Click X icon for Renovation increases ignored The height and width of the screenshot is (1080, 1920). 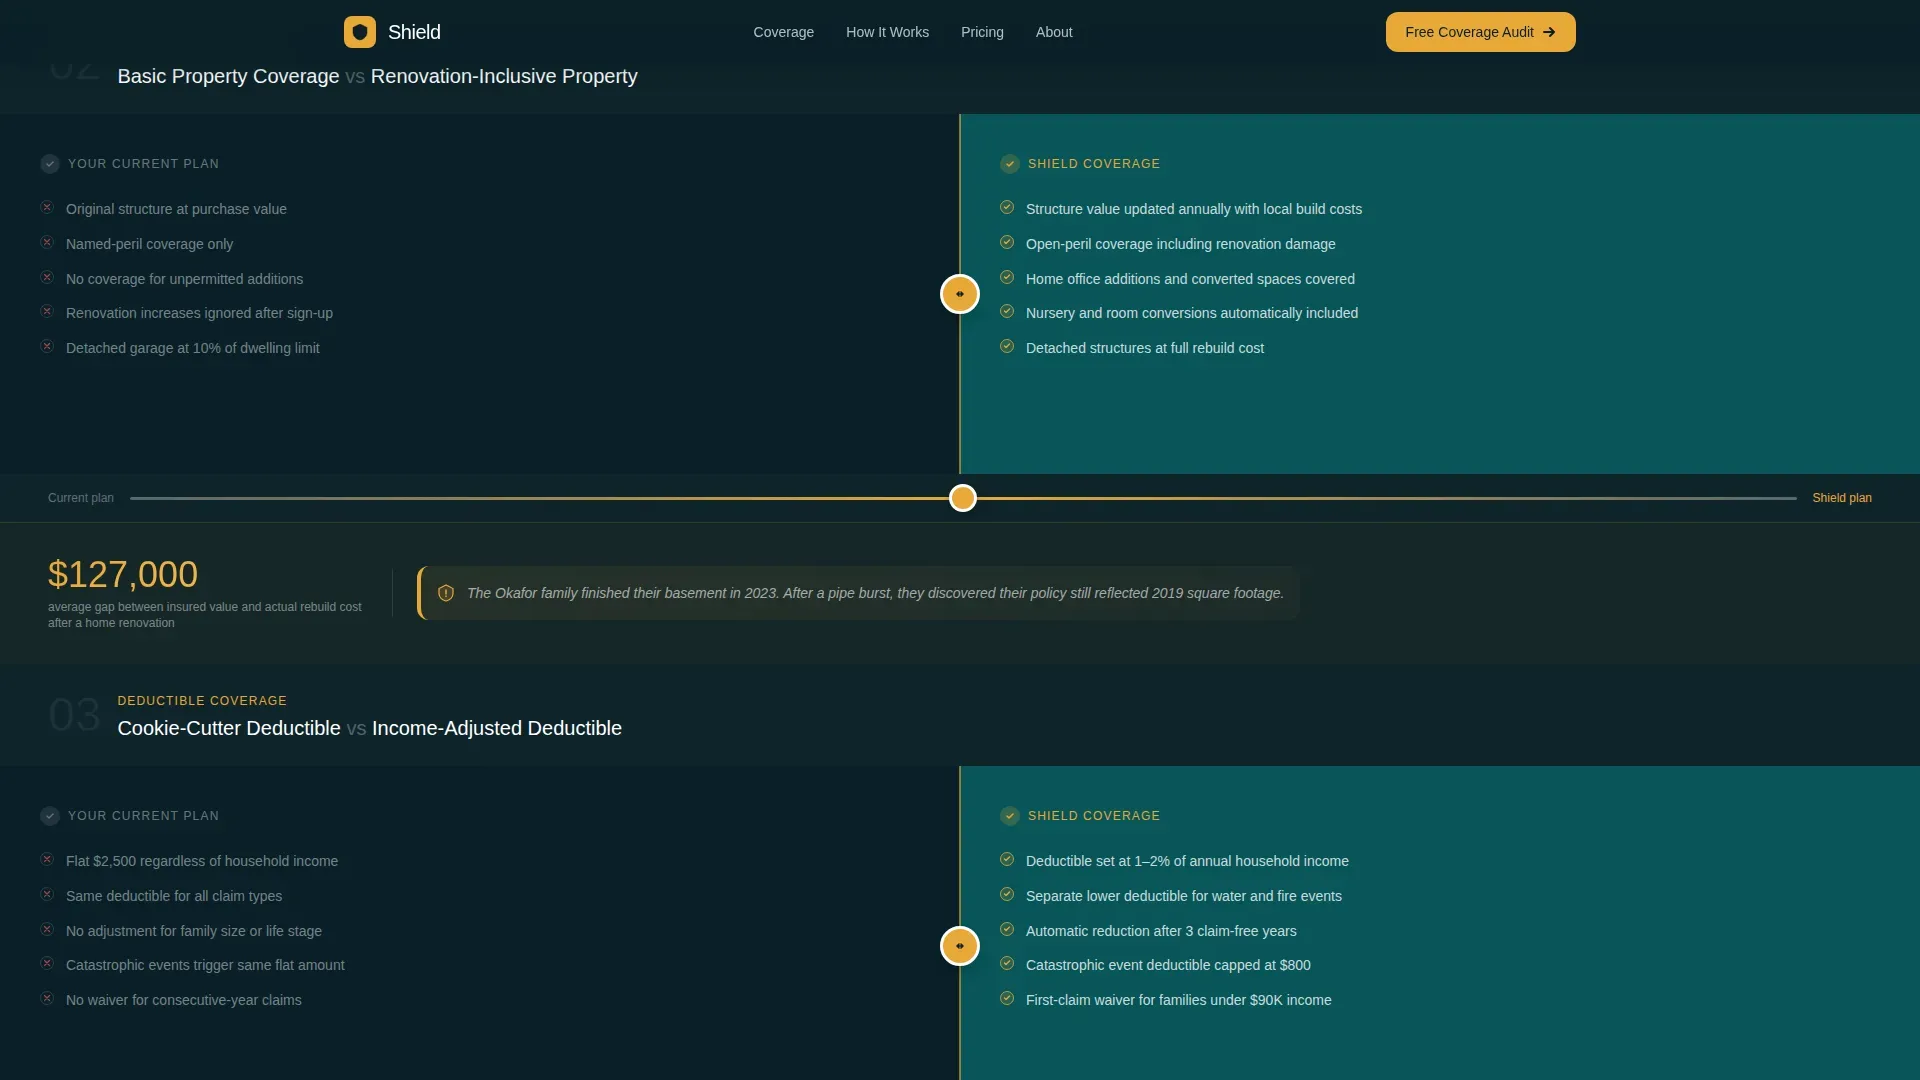point(47,312)
